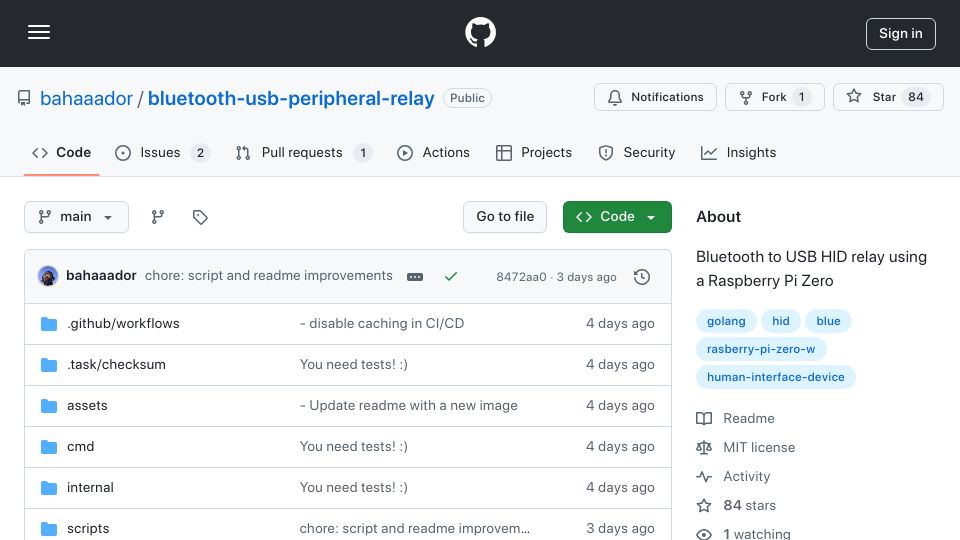Open bahaaador author link in commit row
960x540 pixels.
pyautogui.click(x=101, y=276)
